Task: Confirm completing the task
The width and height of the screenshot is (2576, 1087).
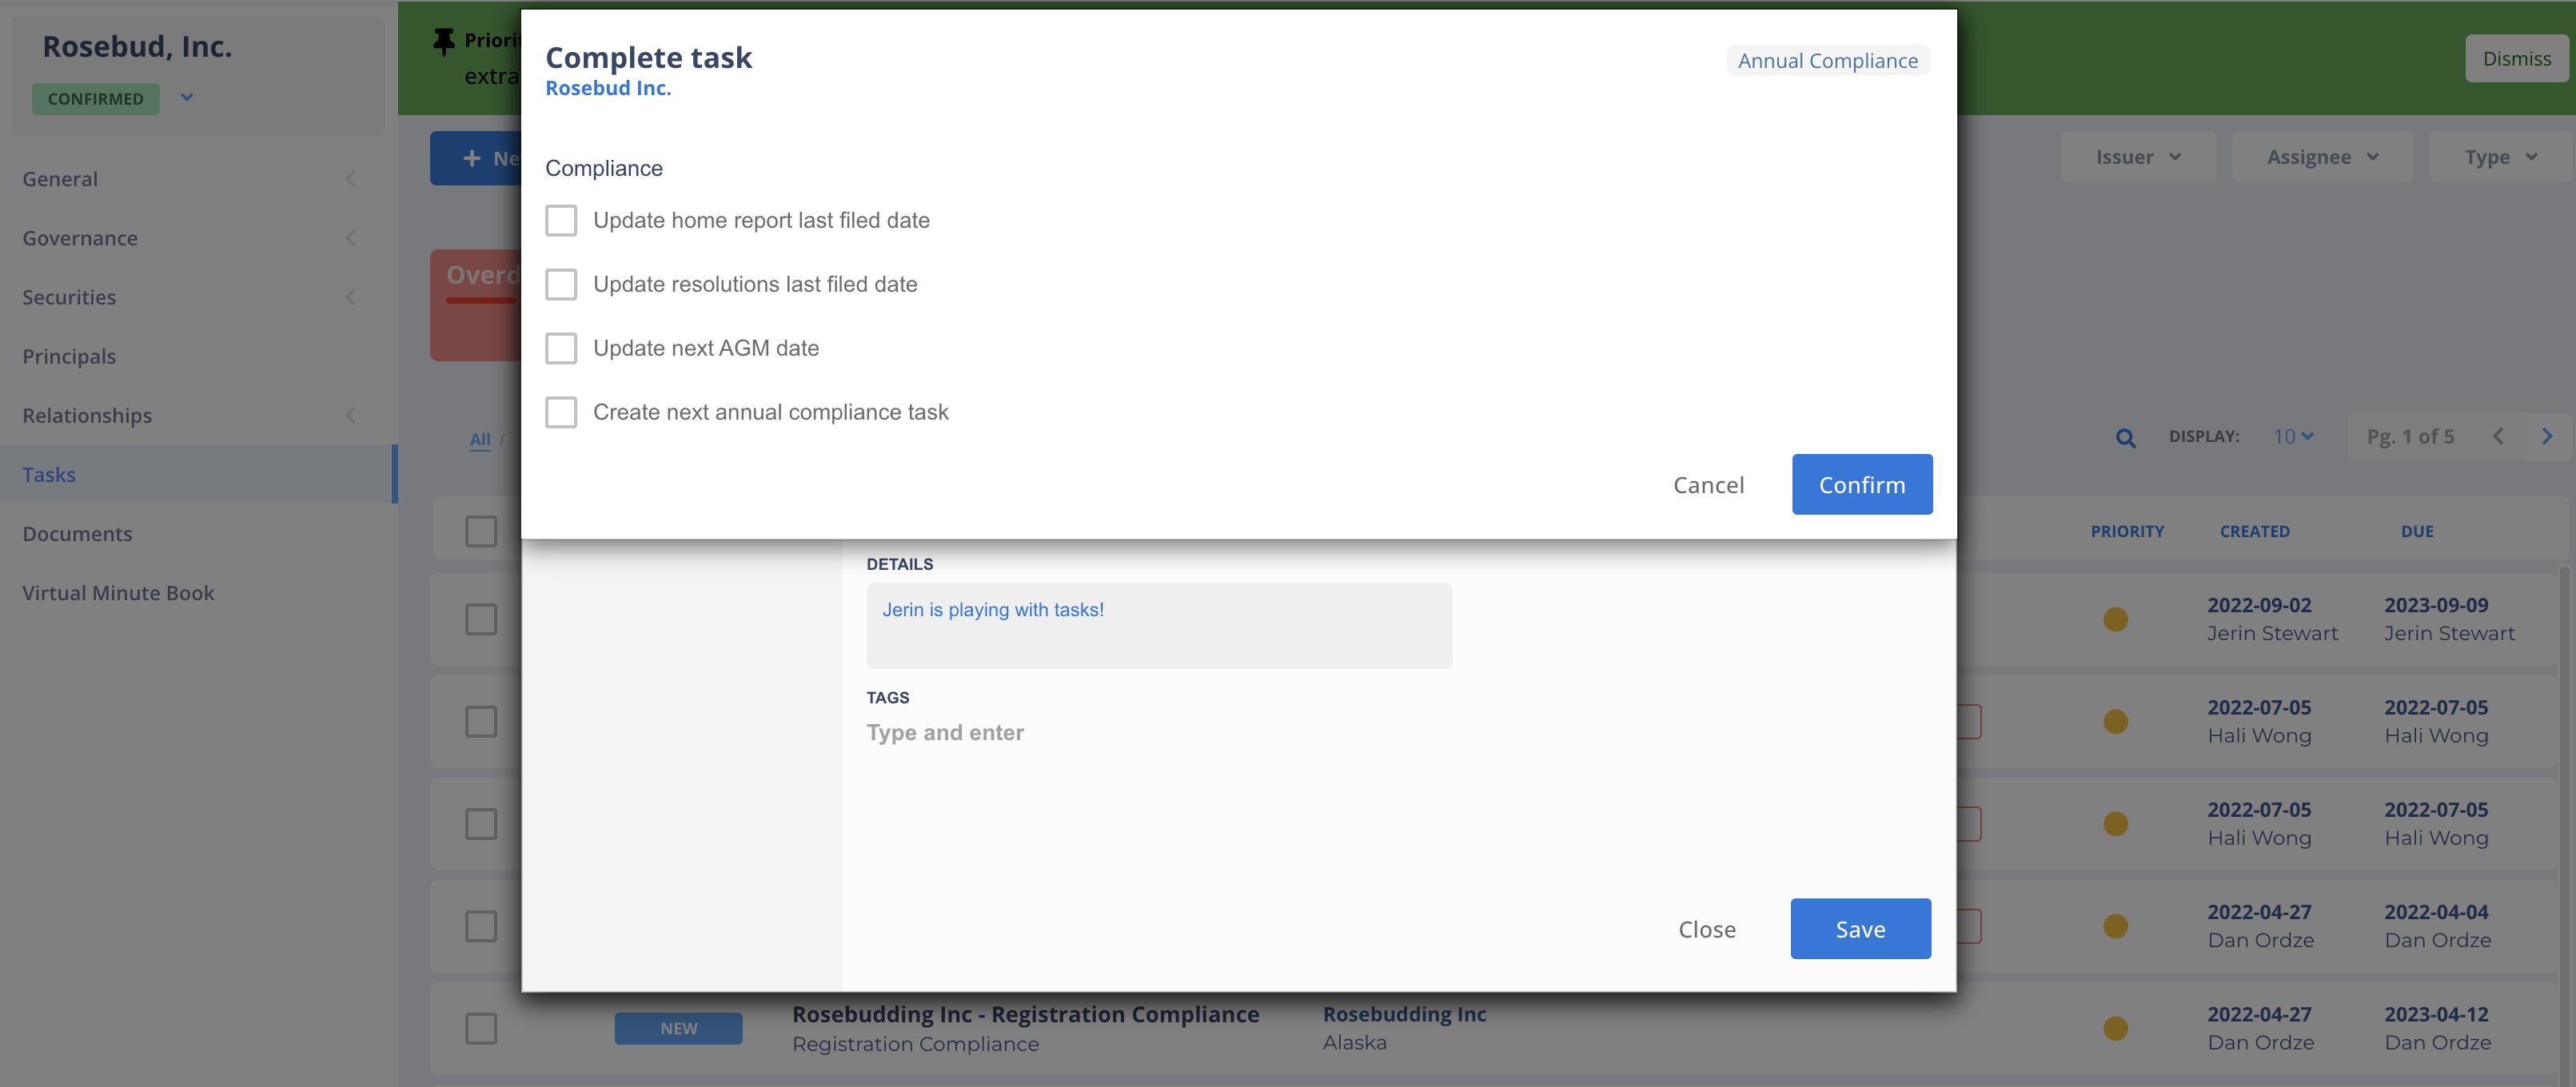Action: pyautogui.click(x=1861, y=485)
